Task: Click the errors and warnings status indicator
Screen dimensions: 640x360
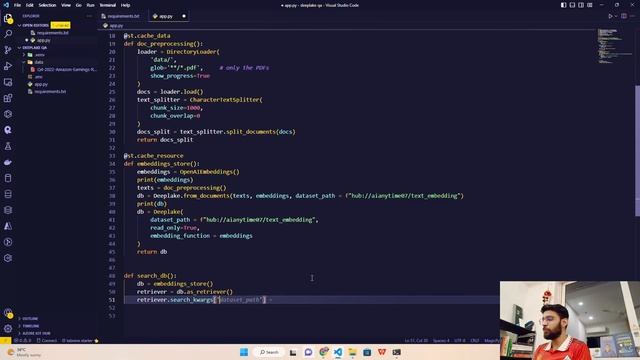Action: (x=23, y=340)
